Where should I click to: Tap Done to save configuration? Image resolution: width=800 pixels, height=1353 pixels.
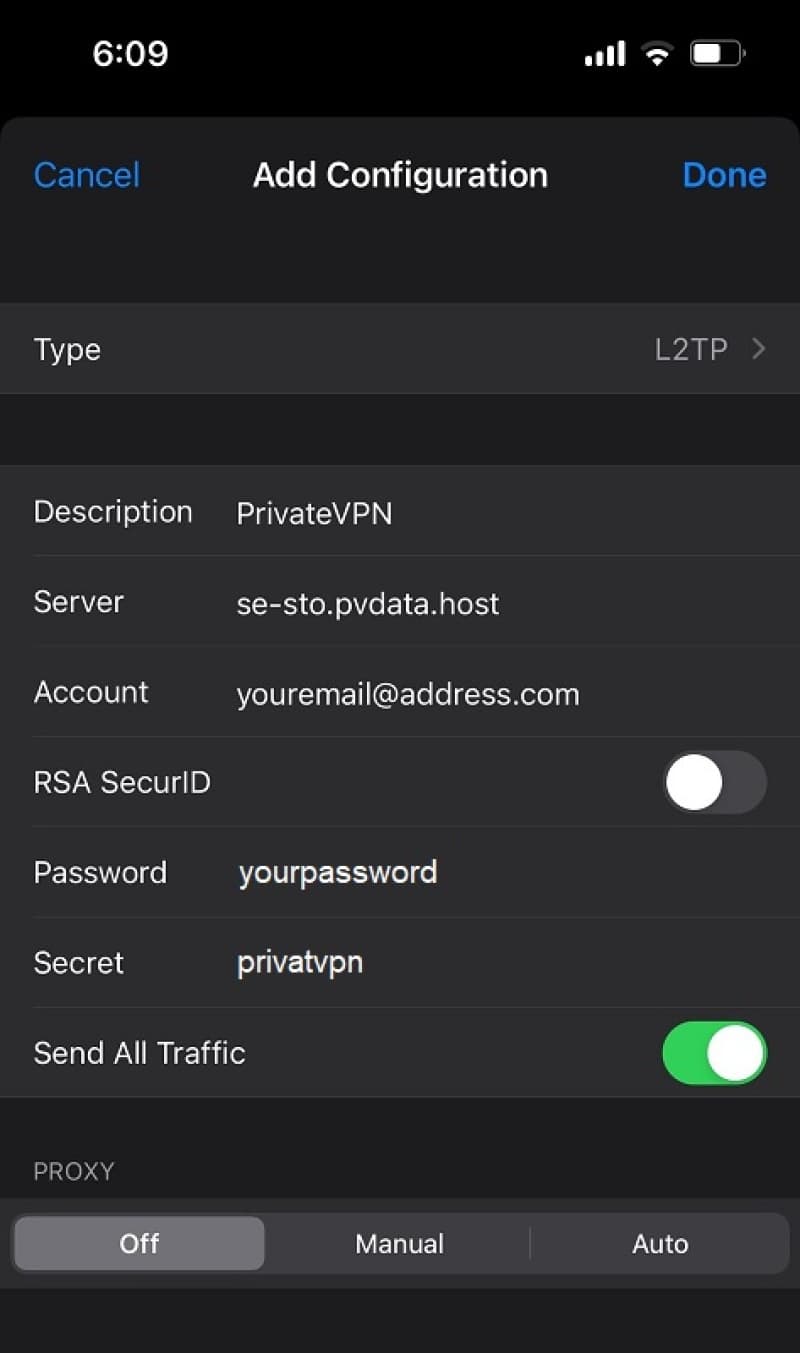click(x=724, y=175)
